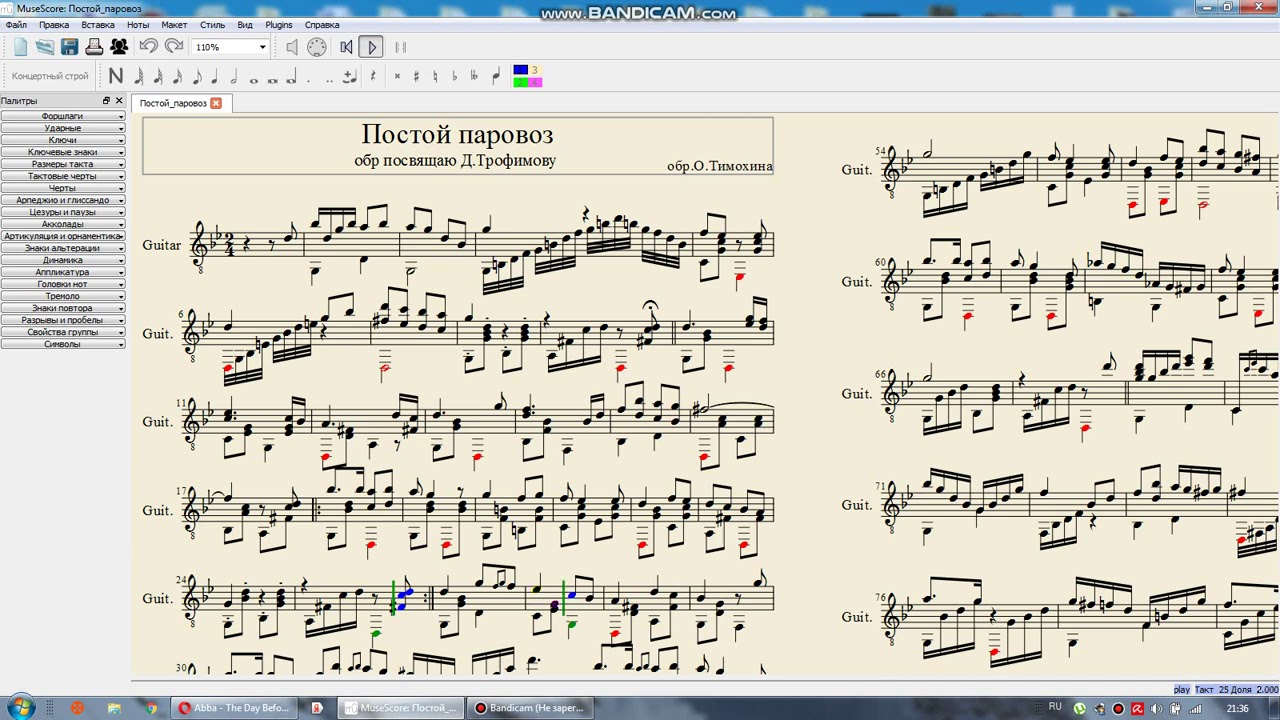Select the 16th note duration

point(177,76)
